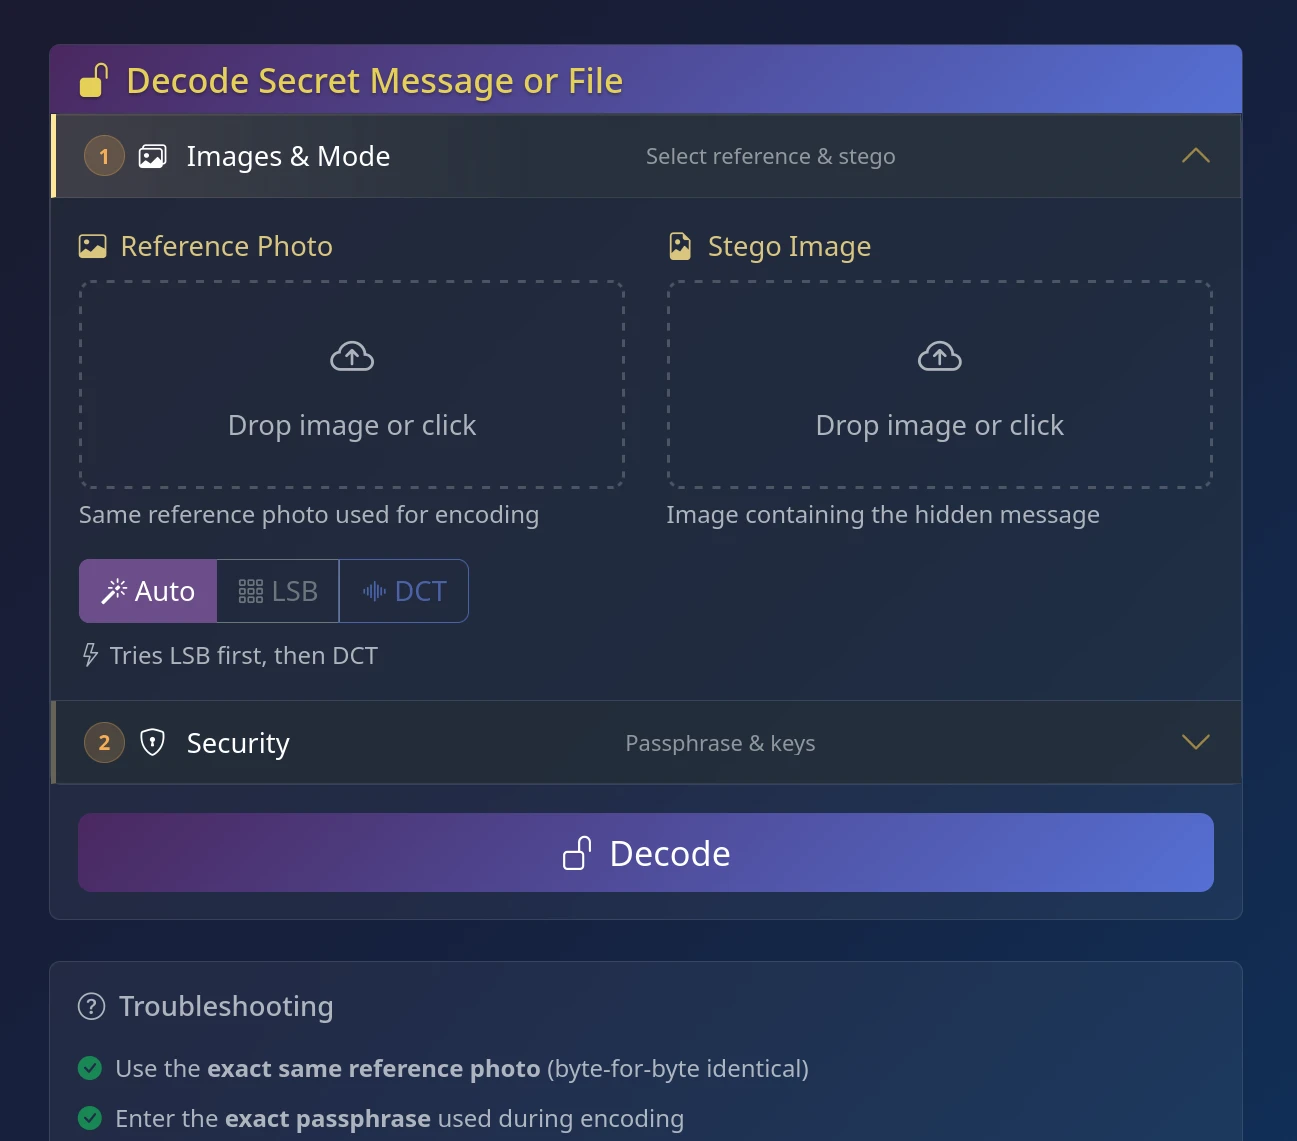
Task: Click the Decode button
Action: (646, 852)
